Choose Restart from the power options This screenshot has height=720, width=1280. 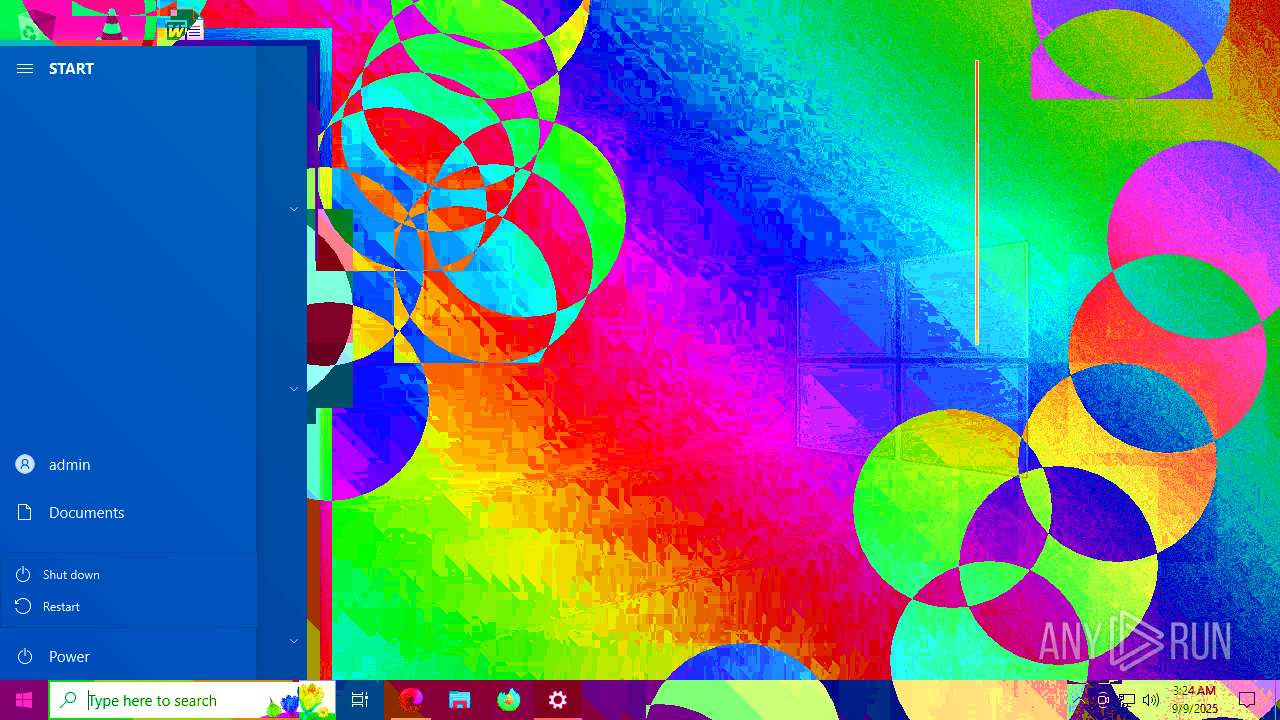tap(128, 607)
